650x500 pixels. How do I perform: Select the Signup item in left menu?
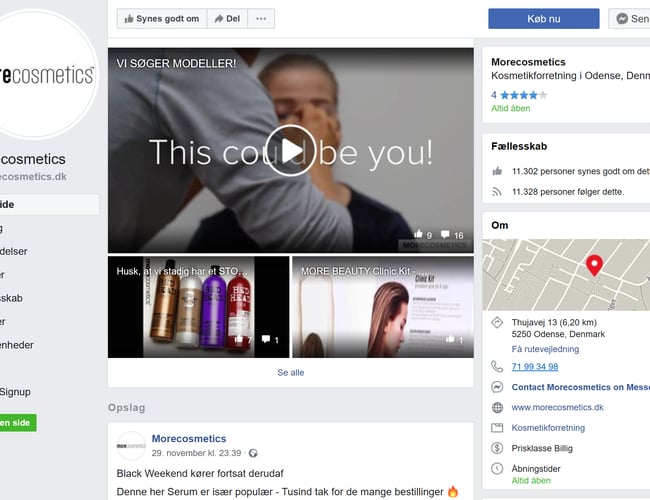(x=15, y=391)
